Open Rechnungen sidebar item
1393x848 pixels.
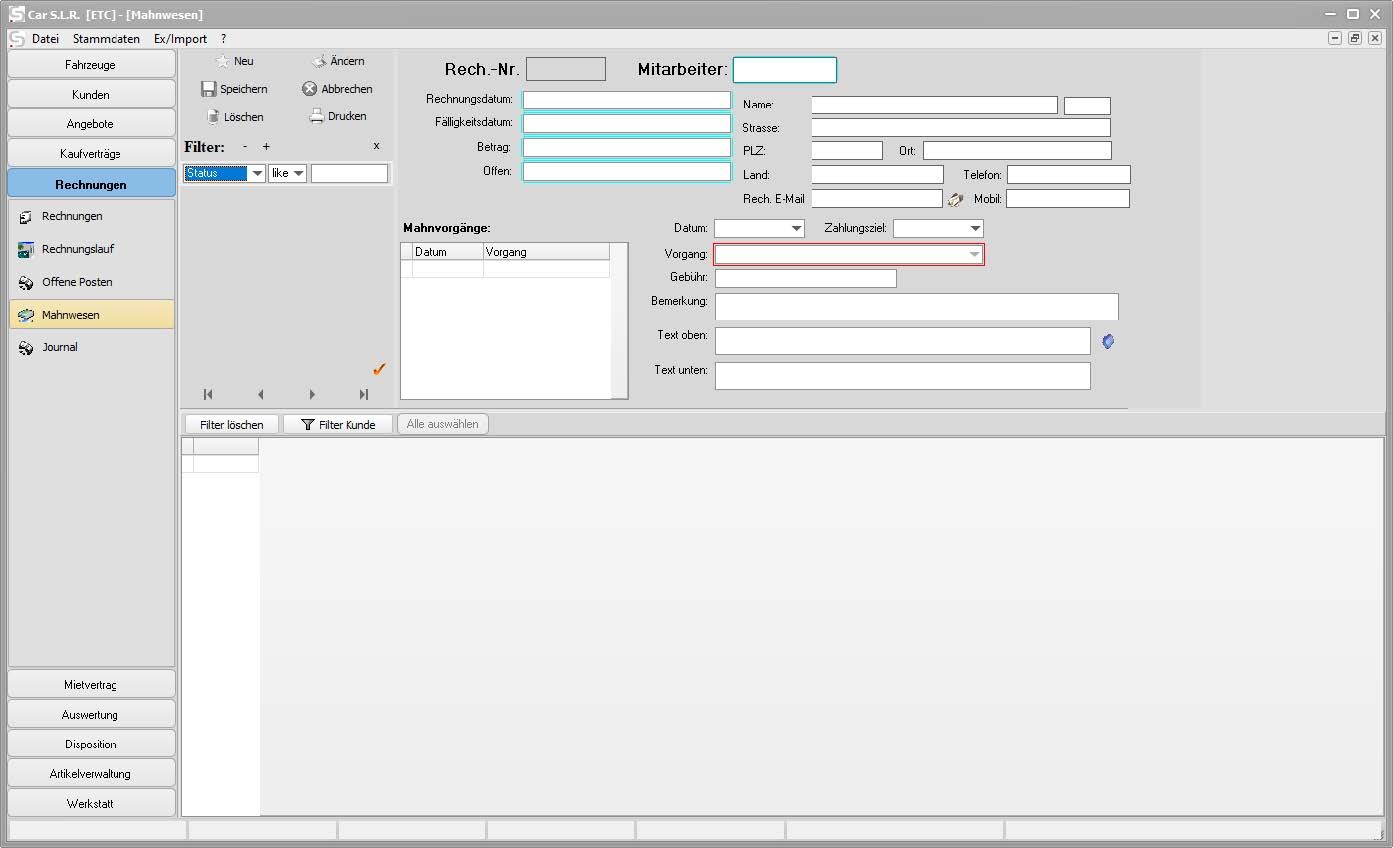coord(92,216)
